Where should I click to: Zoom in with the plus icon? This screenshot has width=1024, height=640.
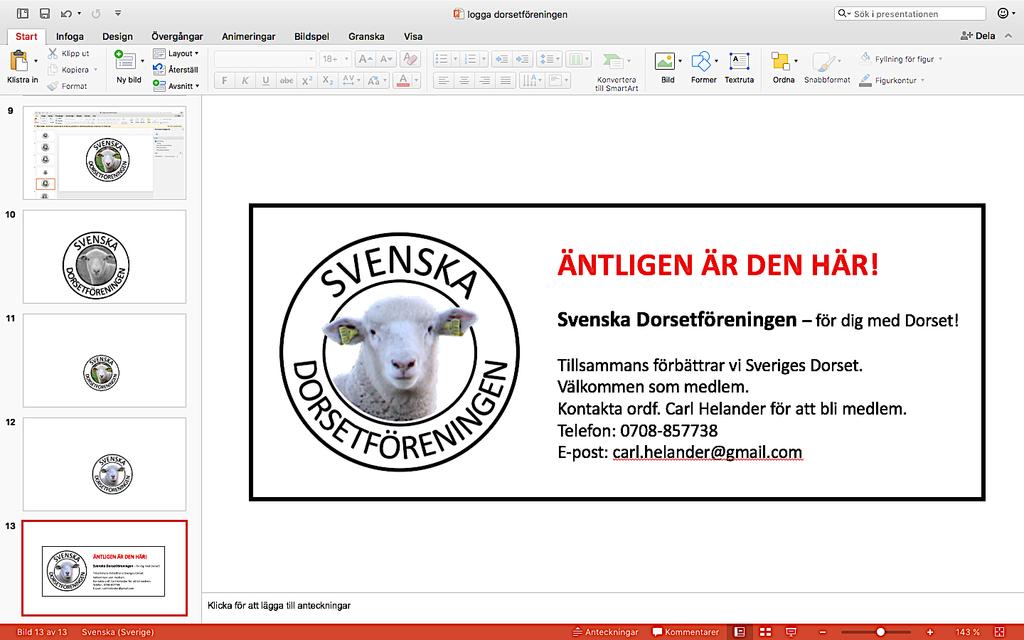930,632
